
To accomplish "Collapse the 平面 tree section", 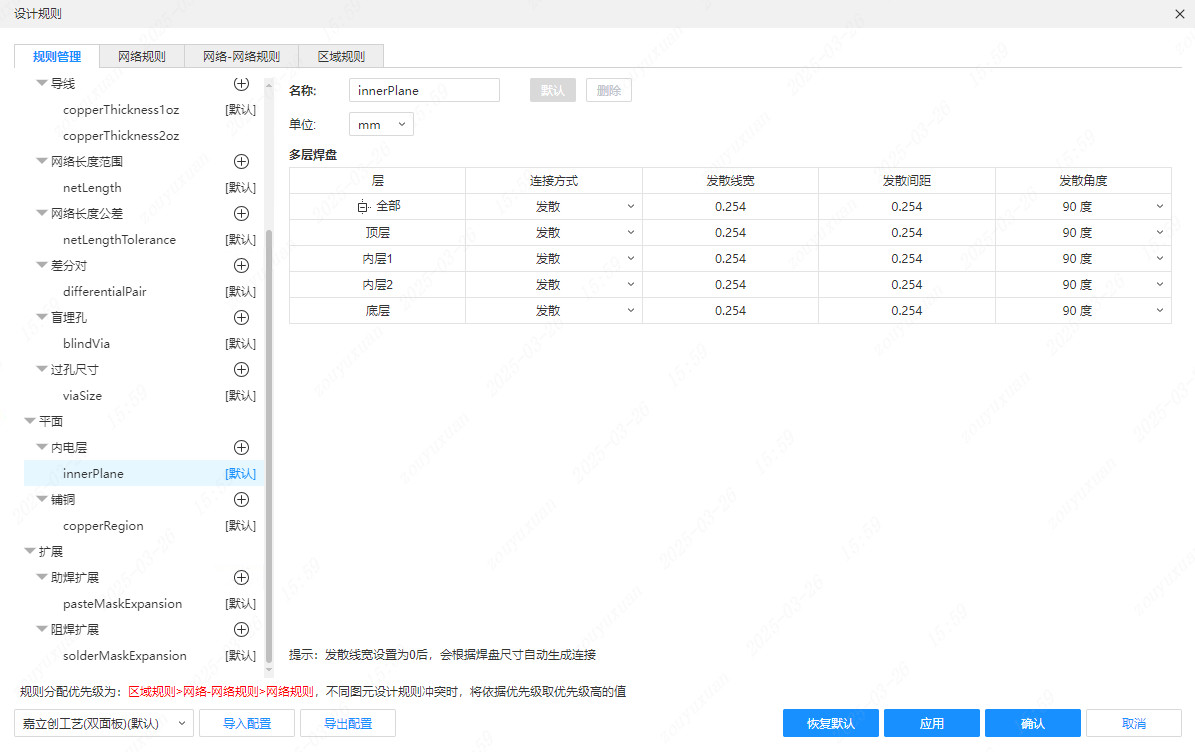I will [x=32, y=421].
